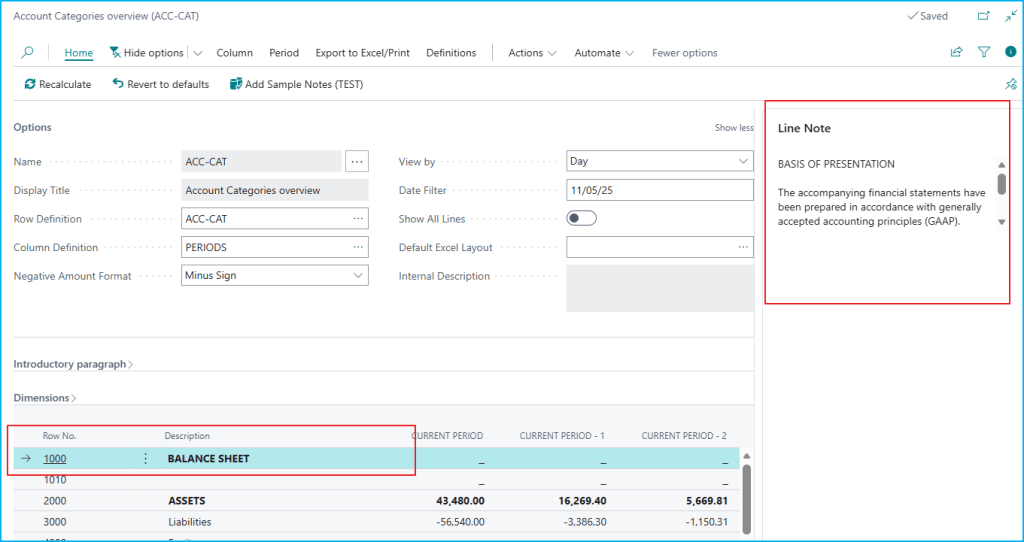Image resolution: width=1024 pixels, height=542 pixels.
Task: Click the Line Note scrollbar thumb
Action: [1001, 184]
